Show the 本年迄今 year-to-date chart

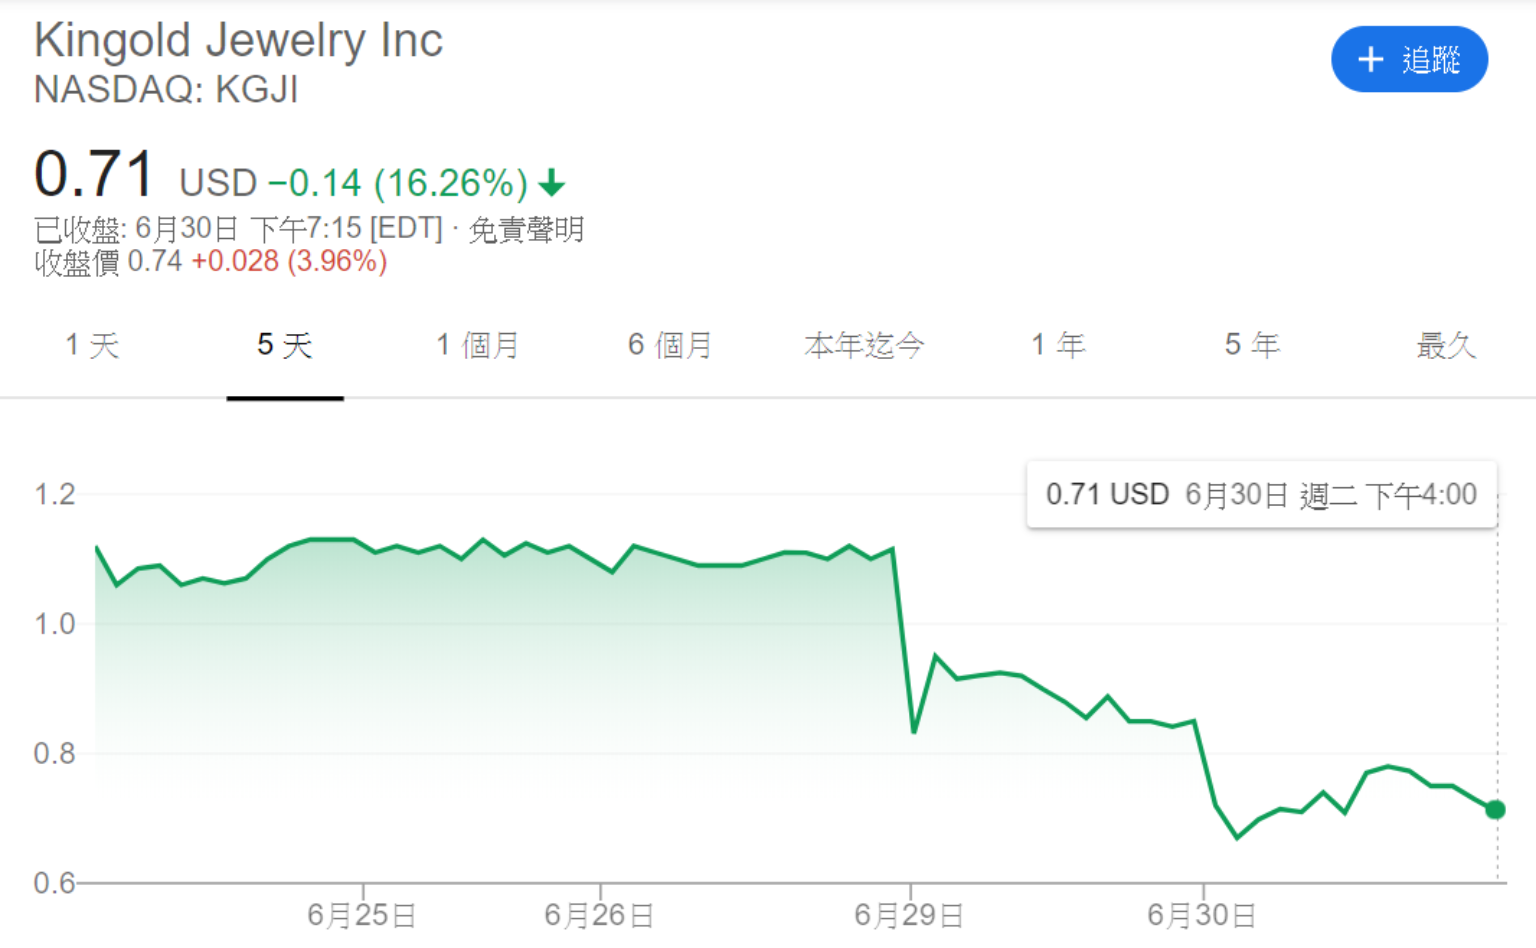tap(864, 346)
